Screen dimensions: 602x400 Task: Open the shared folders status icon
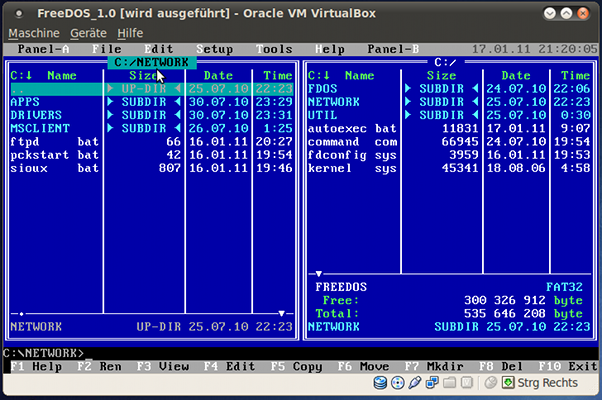[x=449, y=383]
